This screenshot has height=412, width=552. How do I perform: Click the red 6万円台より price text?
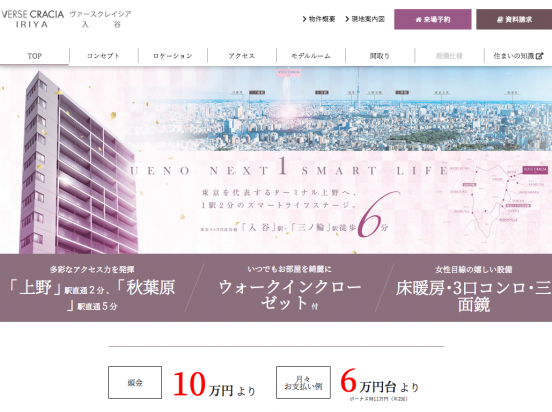(380, 381)
